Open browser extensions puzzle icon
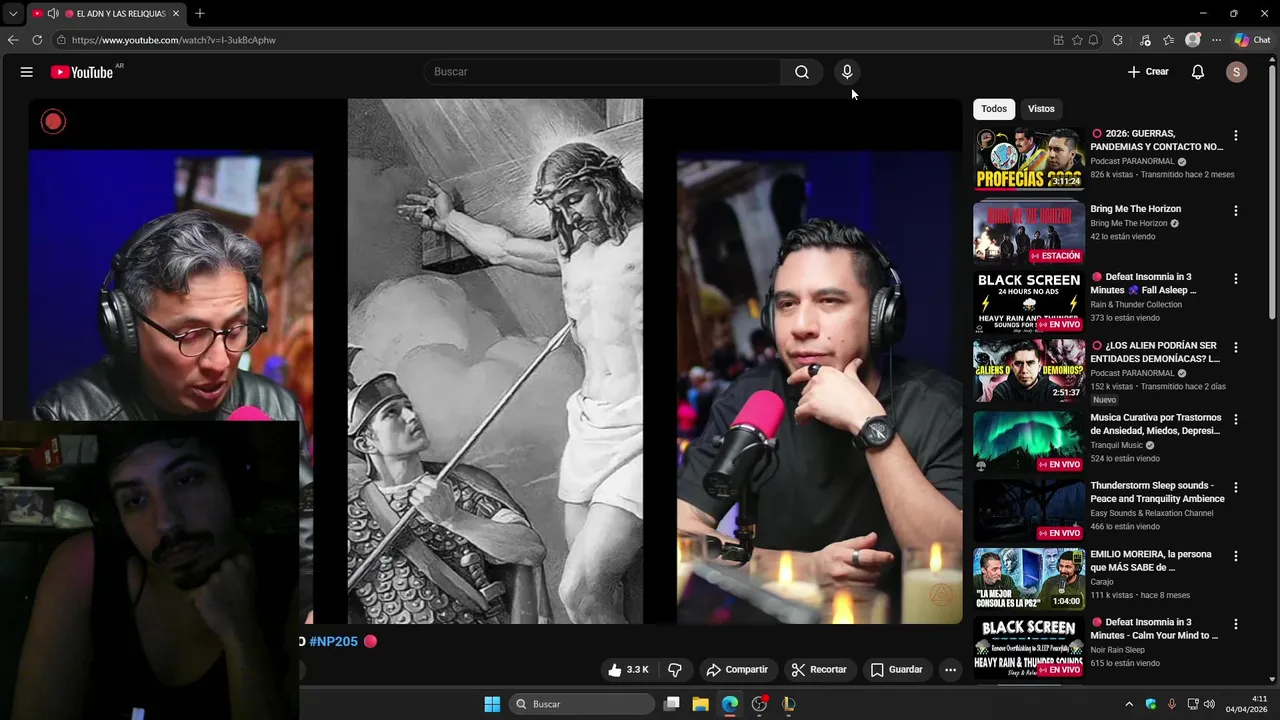The width and height of the screenshot is (1280, 720). point(1118,40)
